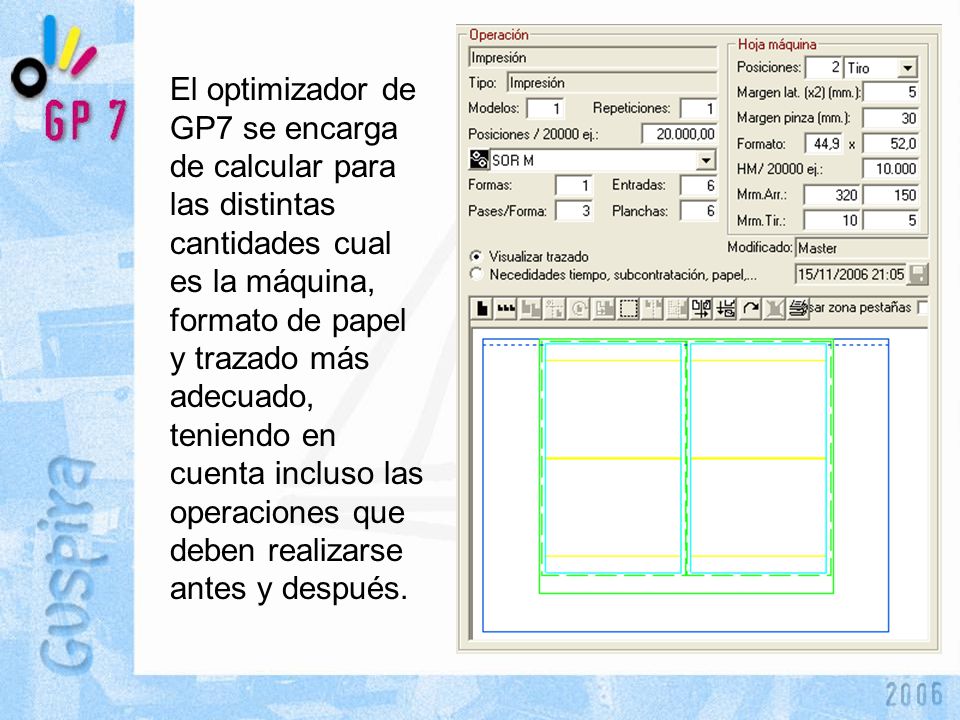Click the horizontal flip pages arrow icon
Image resolution: width=960 pixels, height=720 pixels.
point(702,308)
